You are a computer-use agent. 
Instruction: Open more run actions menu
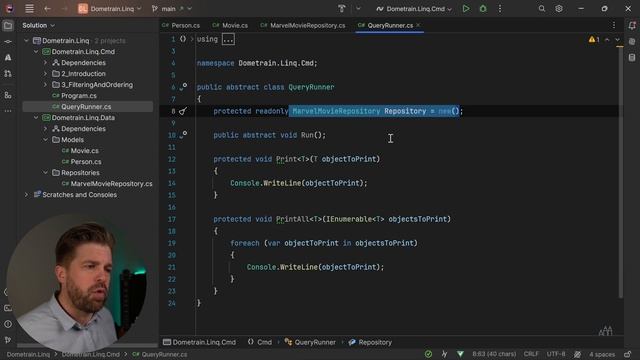[500, 9]
